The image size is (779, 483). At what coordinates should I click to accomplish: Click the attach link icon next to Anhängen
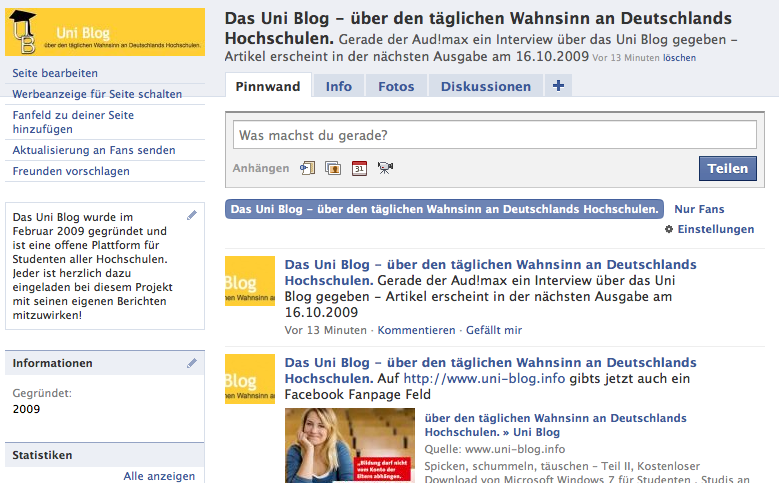(x=308, y=168)
